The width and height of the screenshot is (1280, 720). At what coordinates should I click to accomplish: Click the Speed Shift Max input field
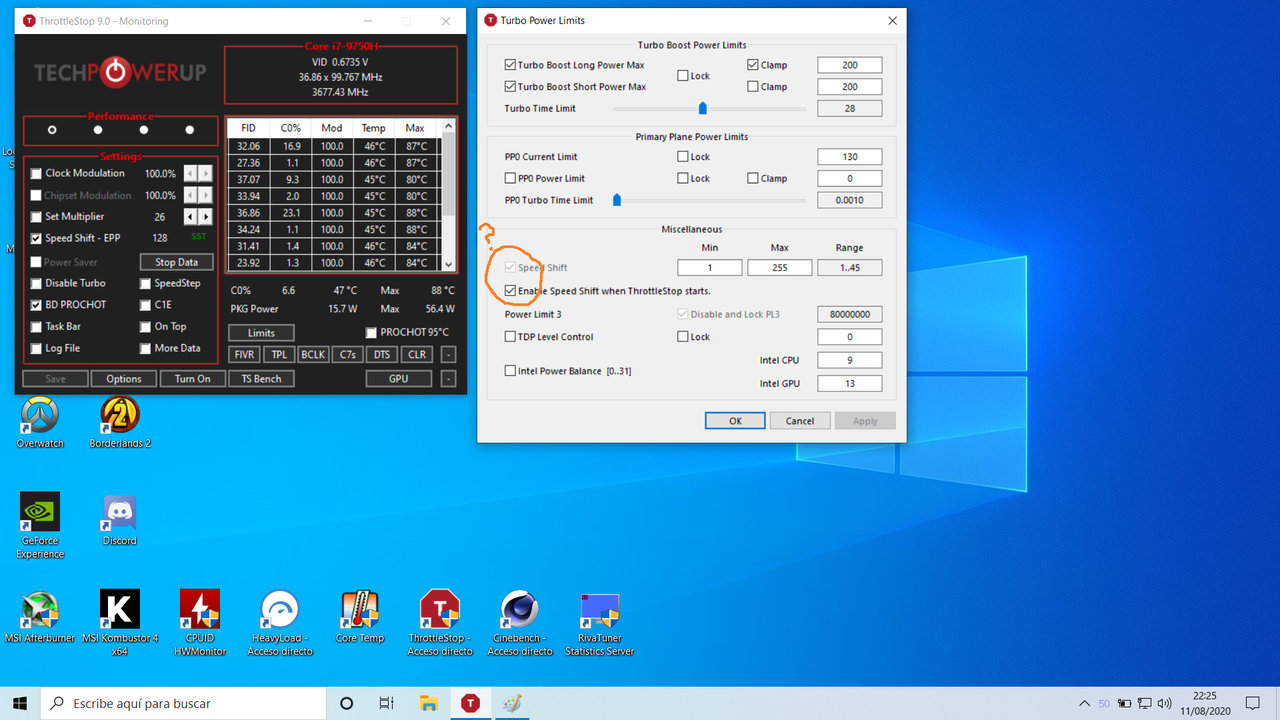tap(779, 268)
